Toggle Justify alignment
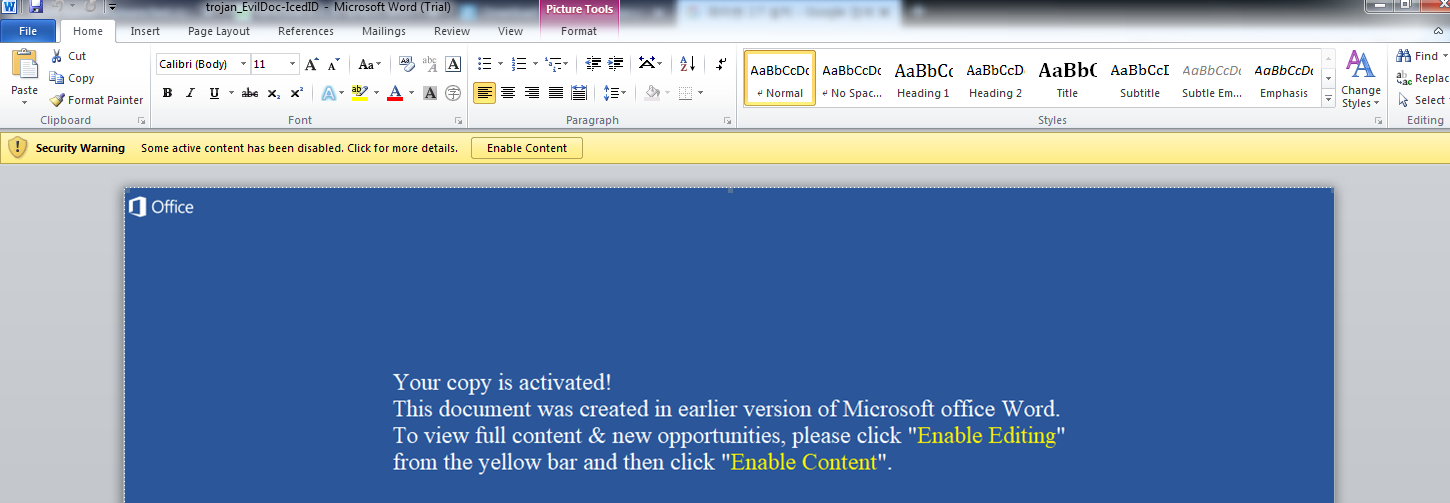 (555, 93)
